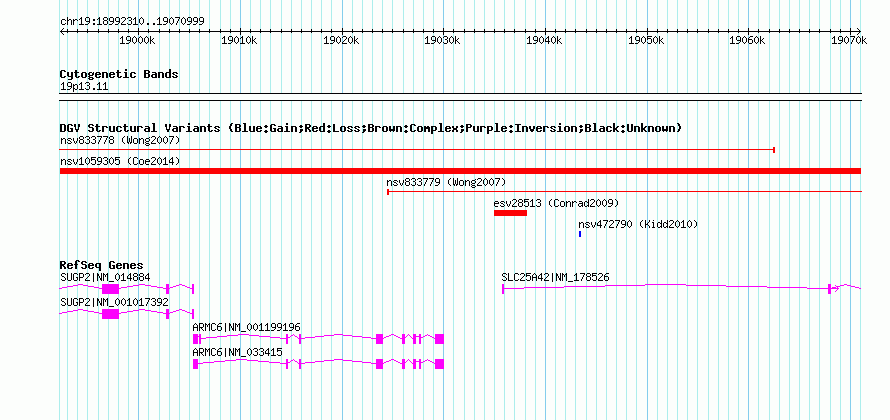Open the SUGP2|NM_014884 gene label

click(x=105, y=277)
